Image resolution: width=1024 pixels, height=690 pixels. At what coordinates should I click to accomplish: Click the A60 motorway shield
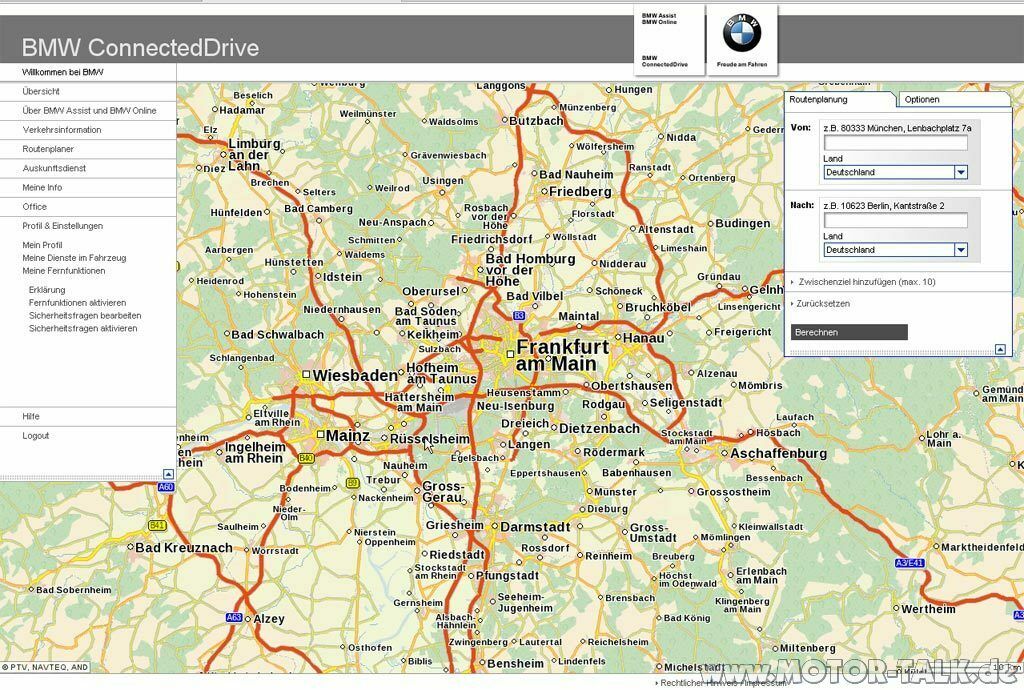pyautogui.click(x=166, y=487)
